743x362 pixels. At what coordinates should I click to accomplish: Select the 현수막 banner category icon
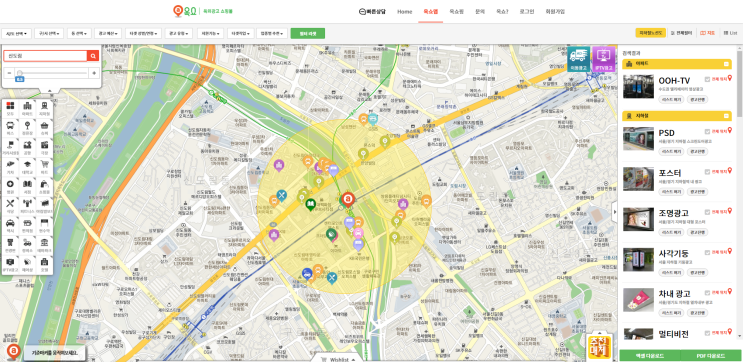click(x=45, y=225)
